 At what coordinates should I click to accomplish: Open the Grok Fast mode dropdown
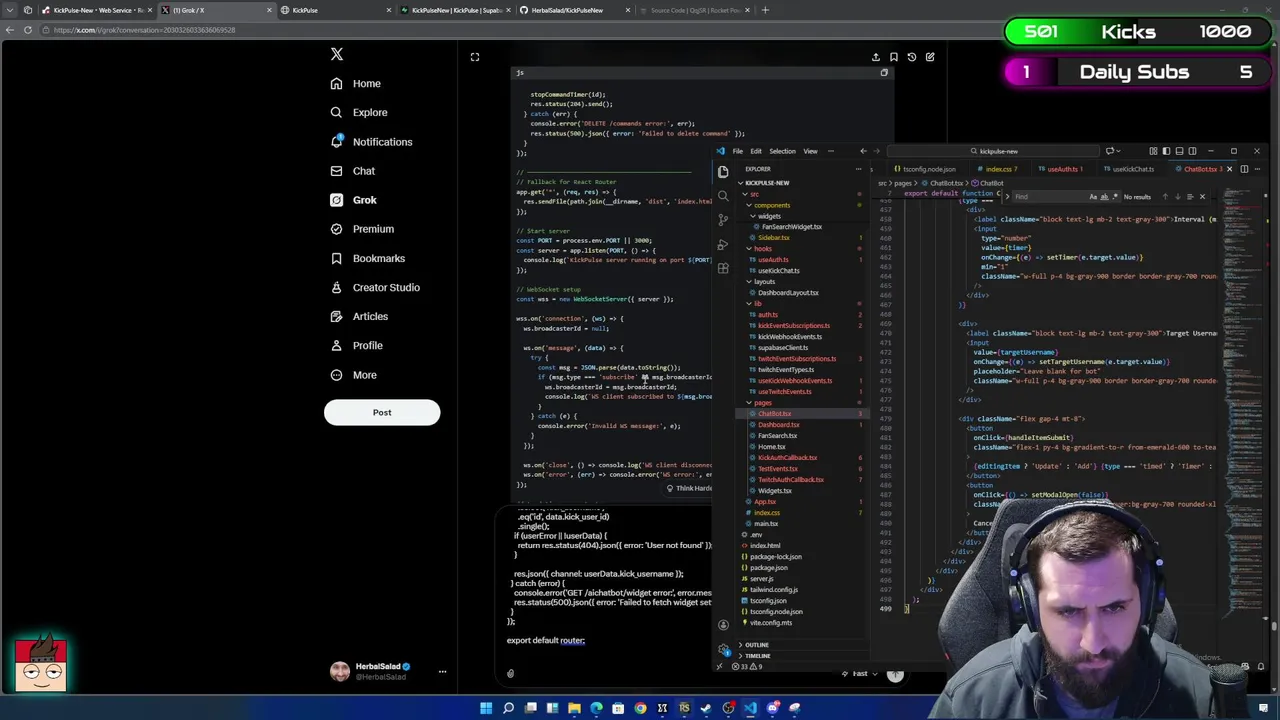click(x=860, y=674)
